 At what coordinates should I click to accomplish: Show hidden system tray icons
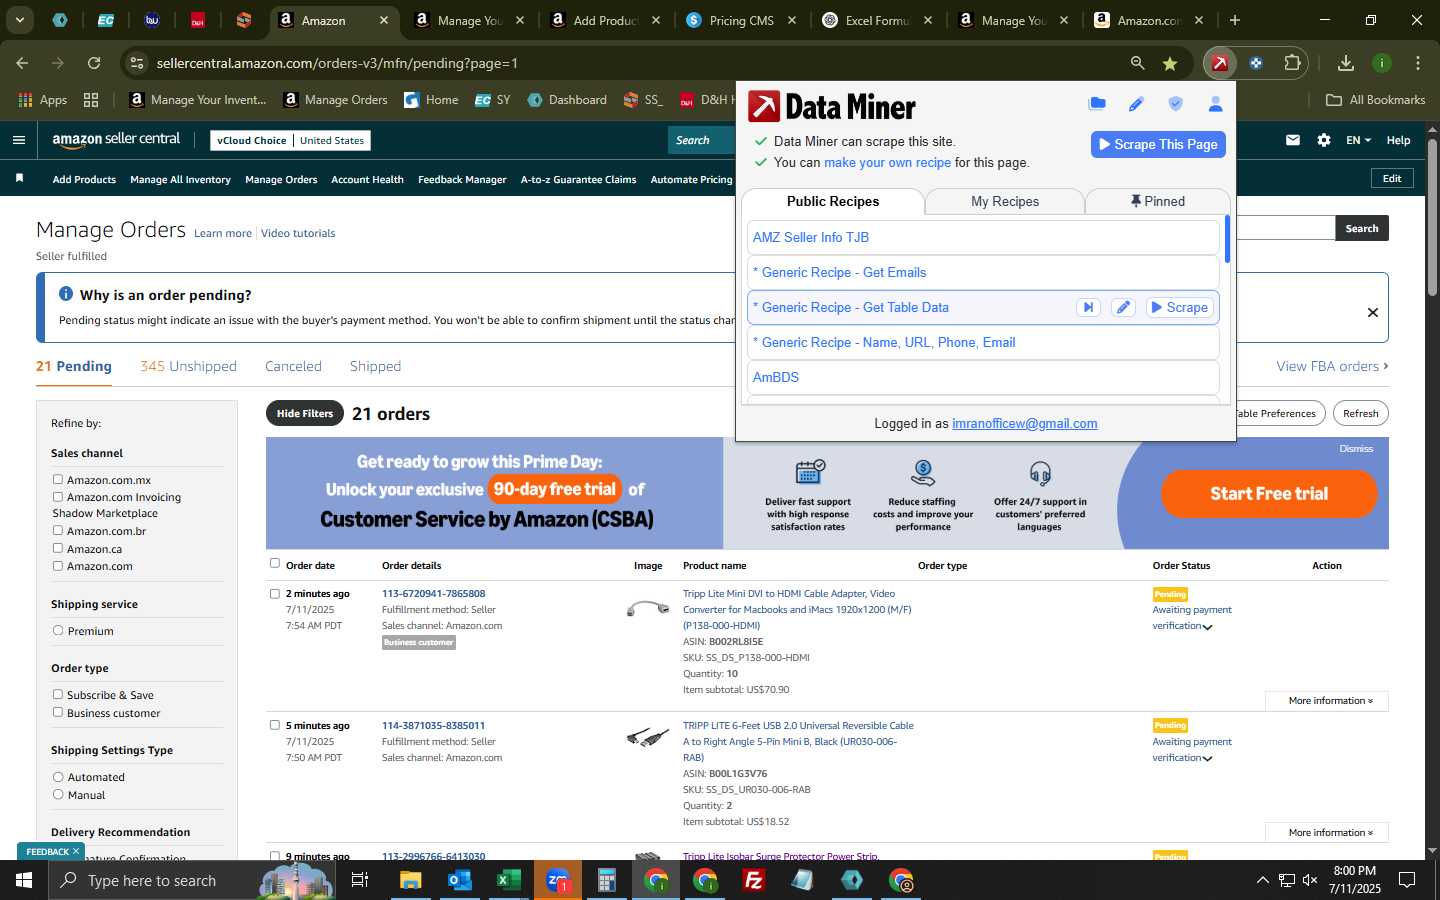(x=1262, y=881)
